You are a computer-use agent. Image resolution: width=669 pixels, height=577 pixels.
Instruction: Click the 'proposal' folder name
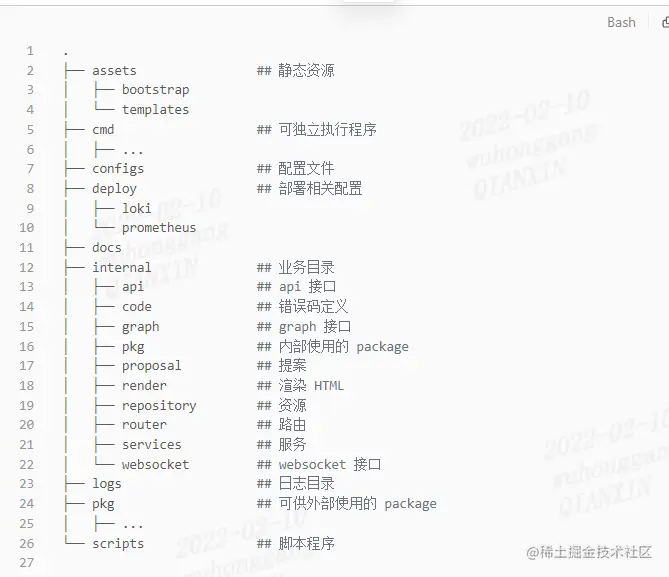[x=151, y=366]
